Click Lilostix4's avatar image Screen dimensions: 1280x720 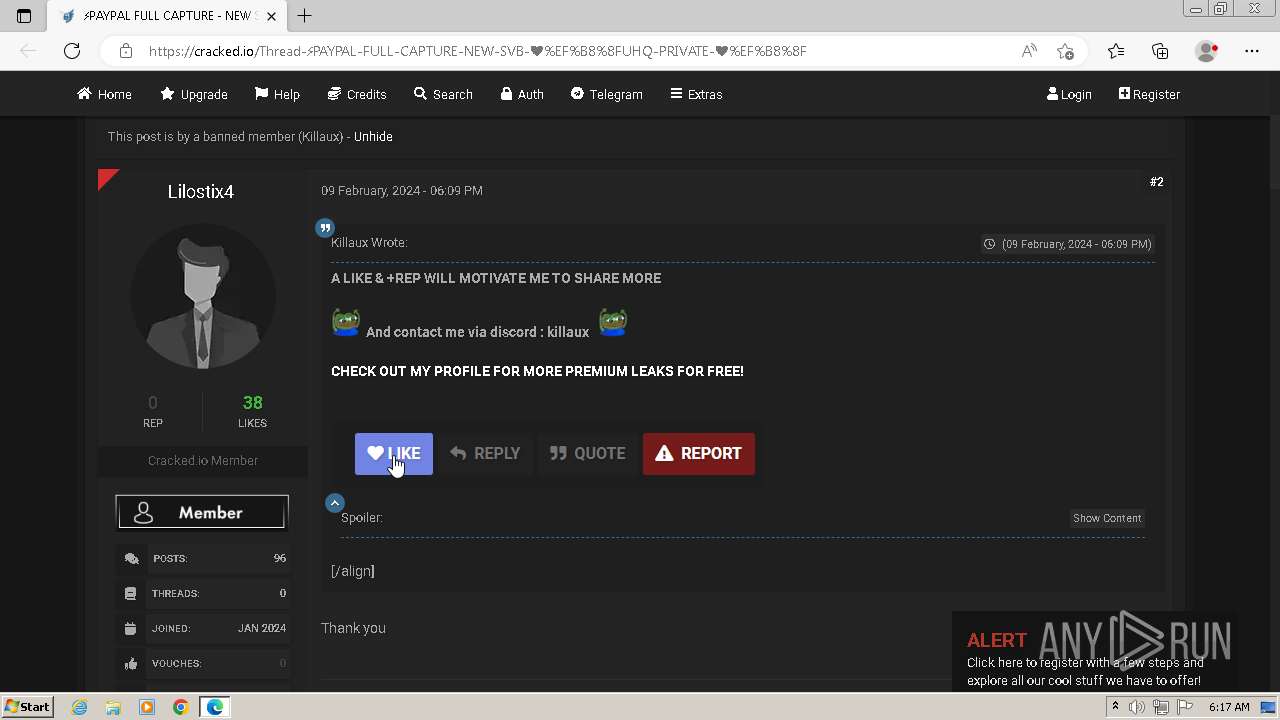(203, 296)
